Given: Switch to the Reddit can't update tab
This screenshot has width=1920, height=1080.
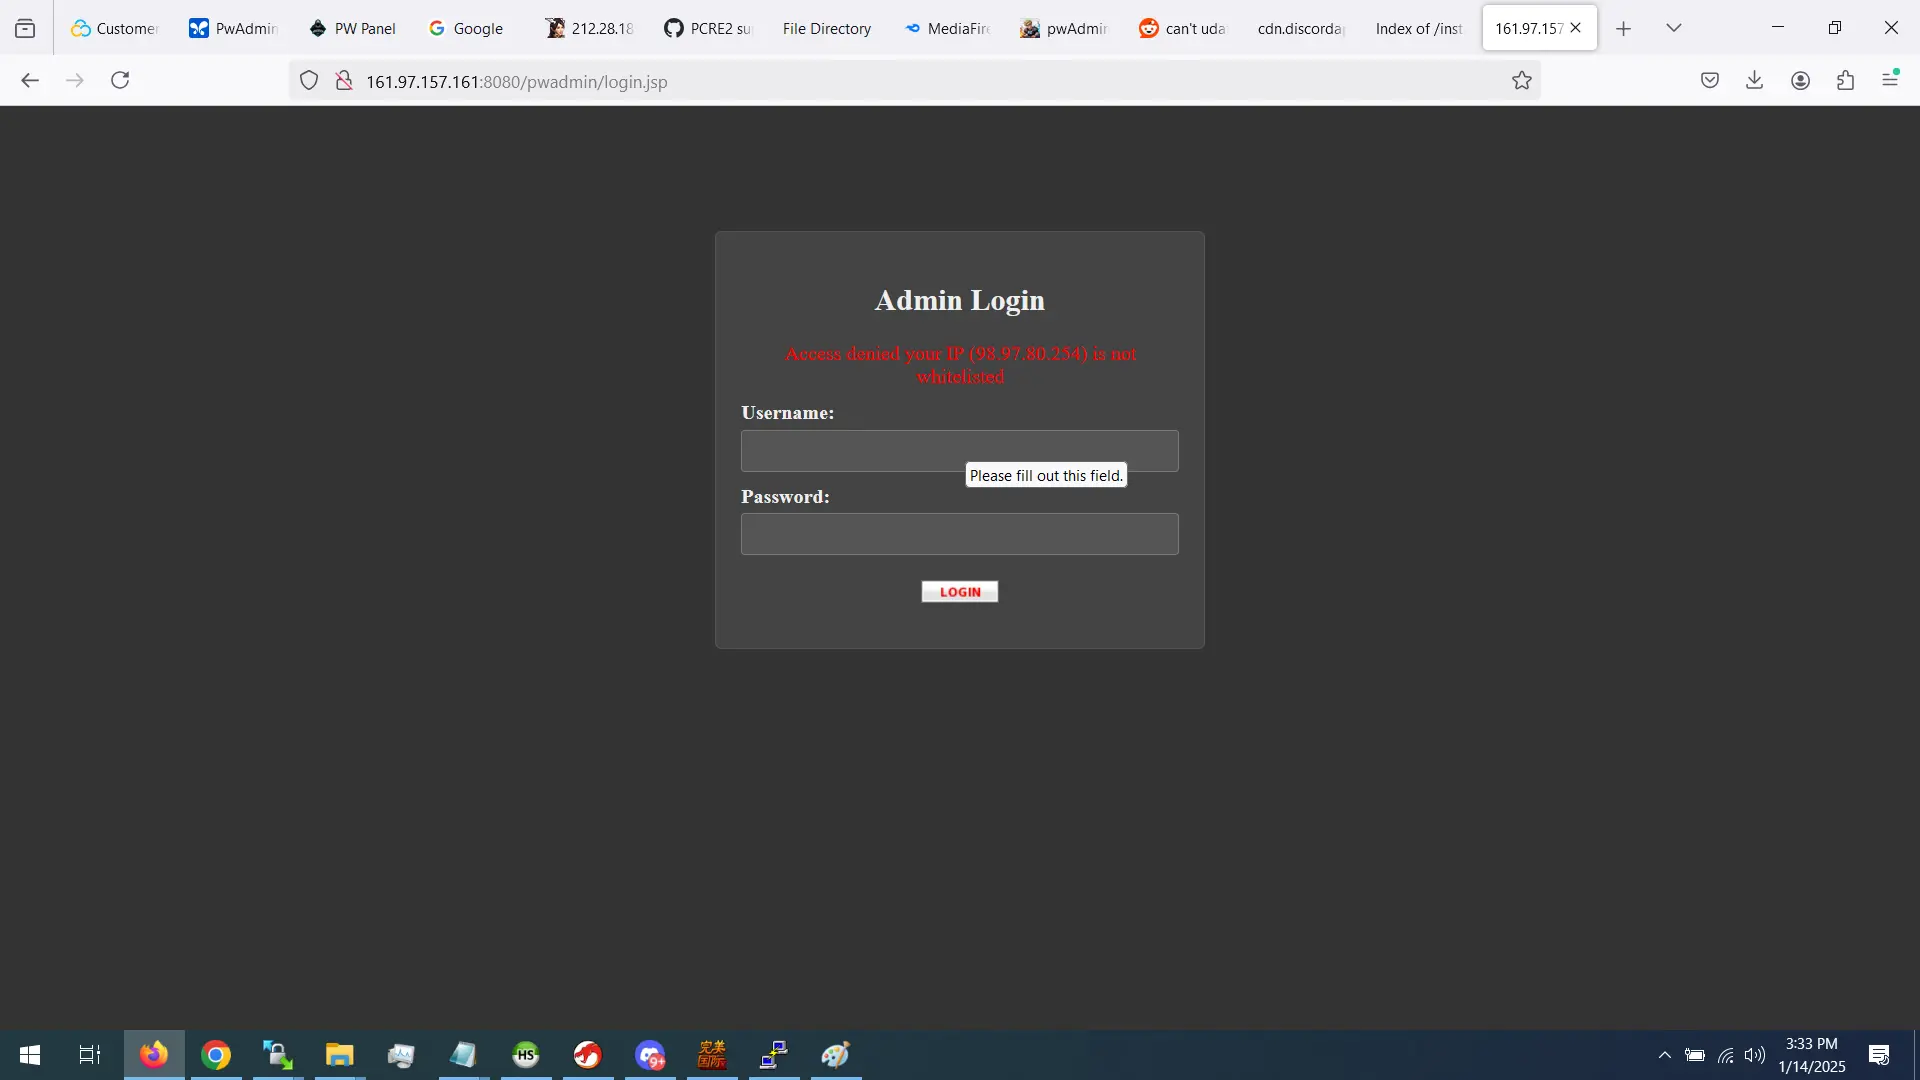Looking at the screenshot, I should click(x=1183, y=28).
